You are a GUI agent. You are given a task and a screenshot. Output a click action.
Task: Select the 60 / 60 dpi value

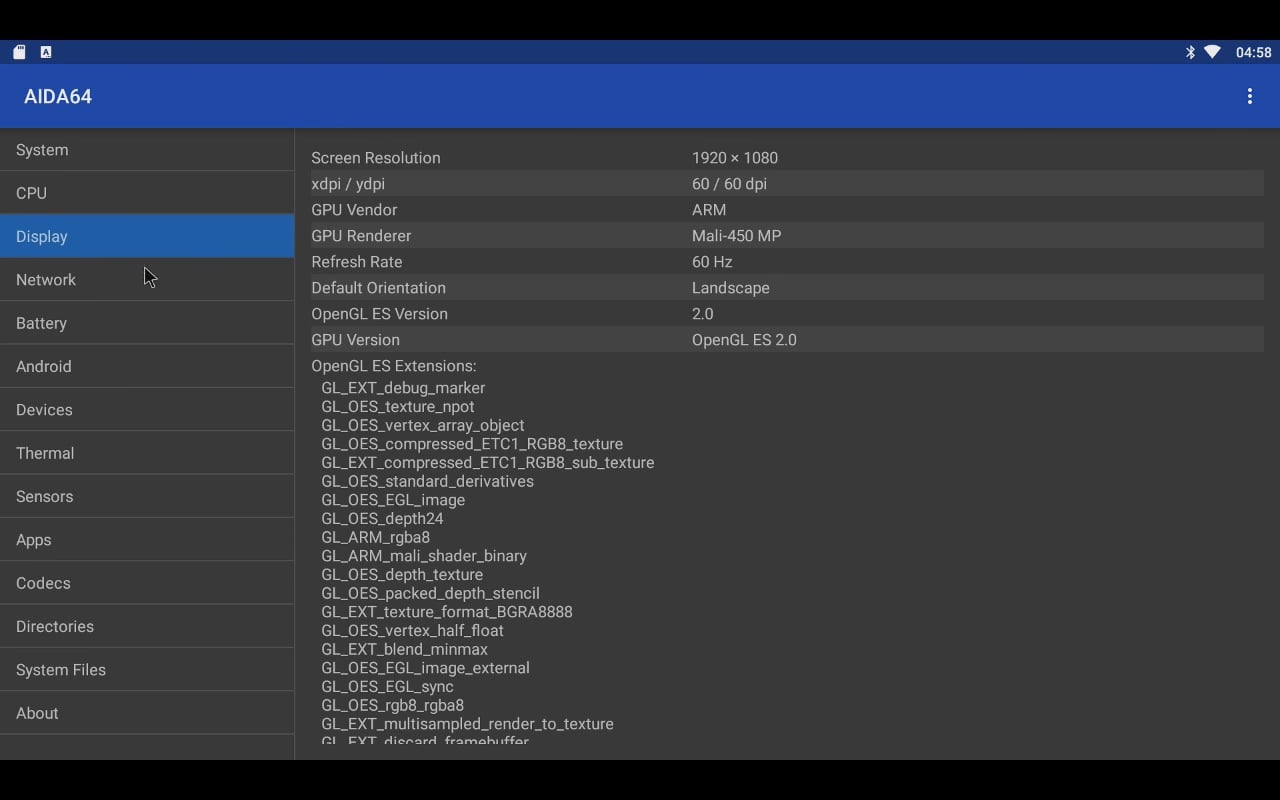pyautogui.click(x=730, y=184)
